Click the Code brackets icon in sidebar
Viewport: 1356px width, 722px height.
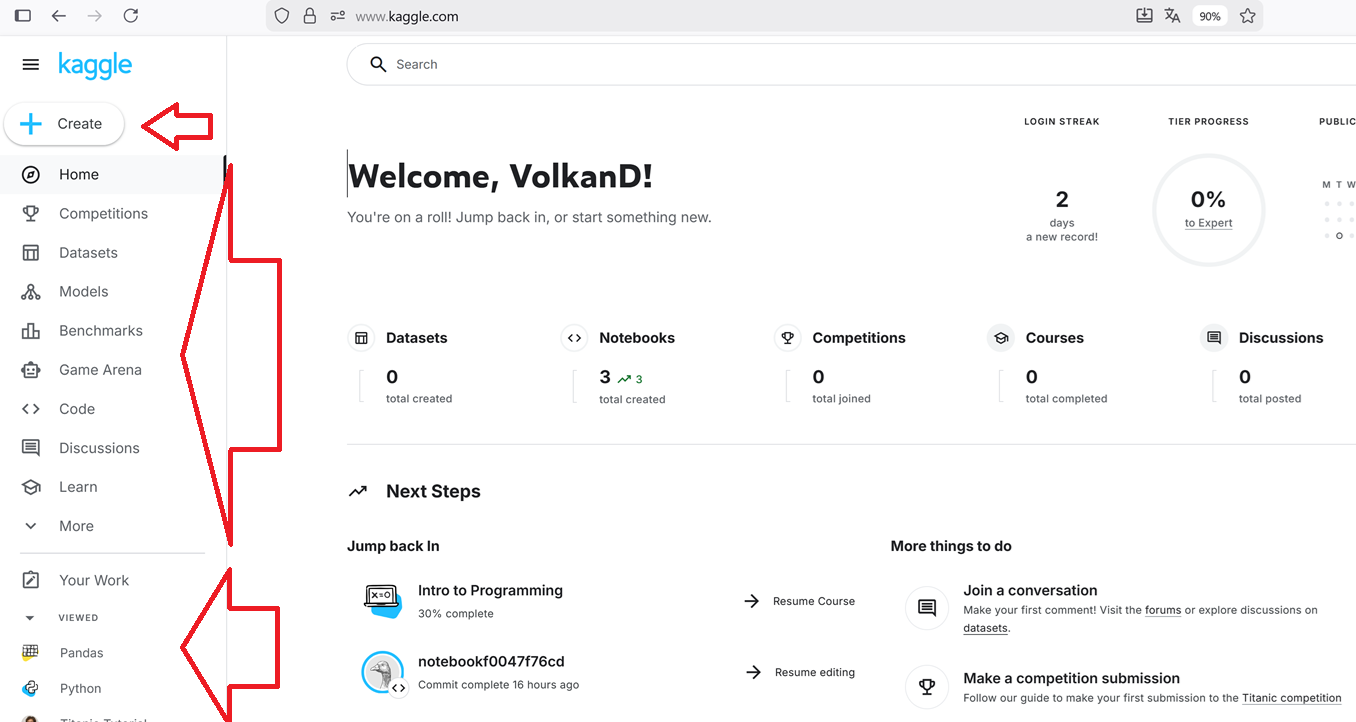31,409
